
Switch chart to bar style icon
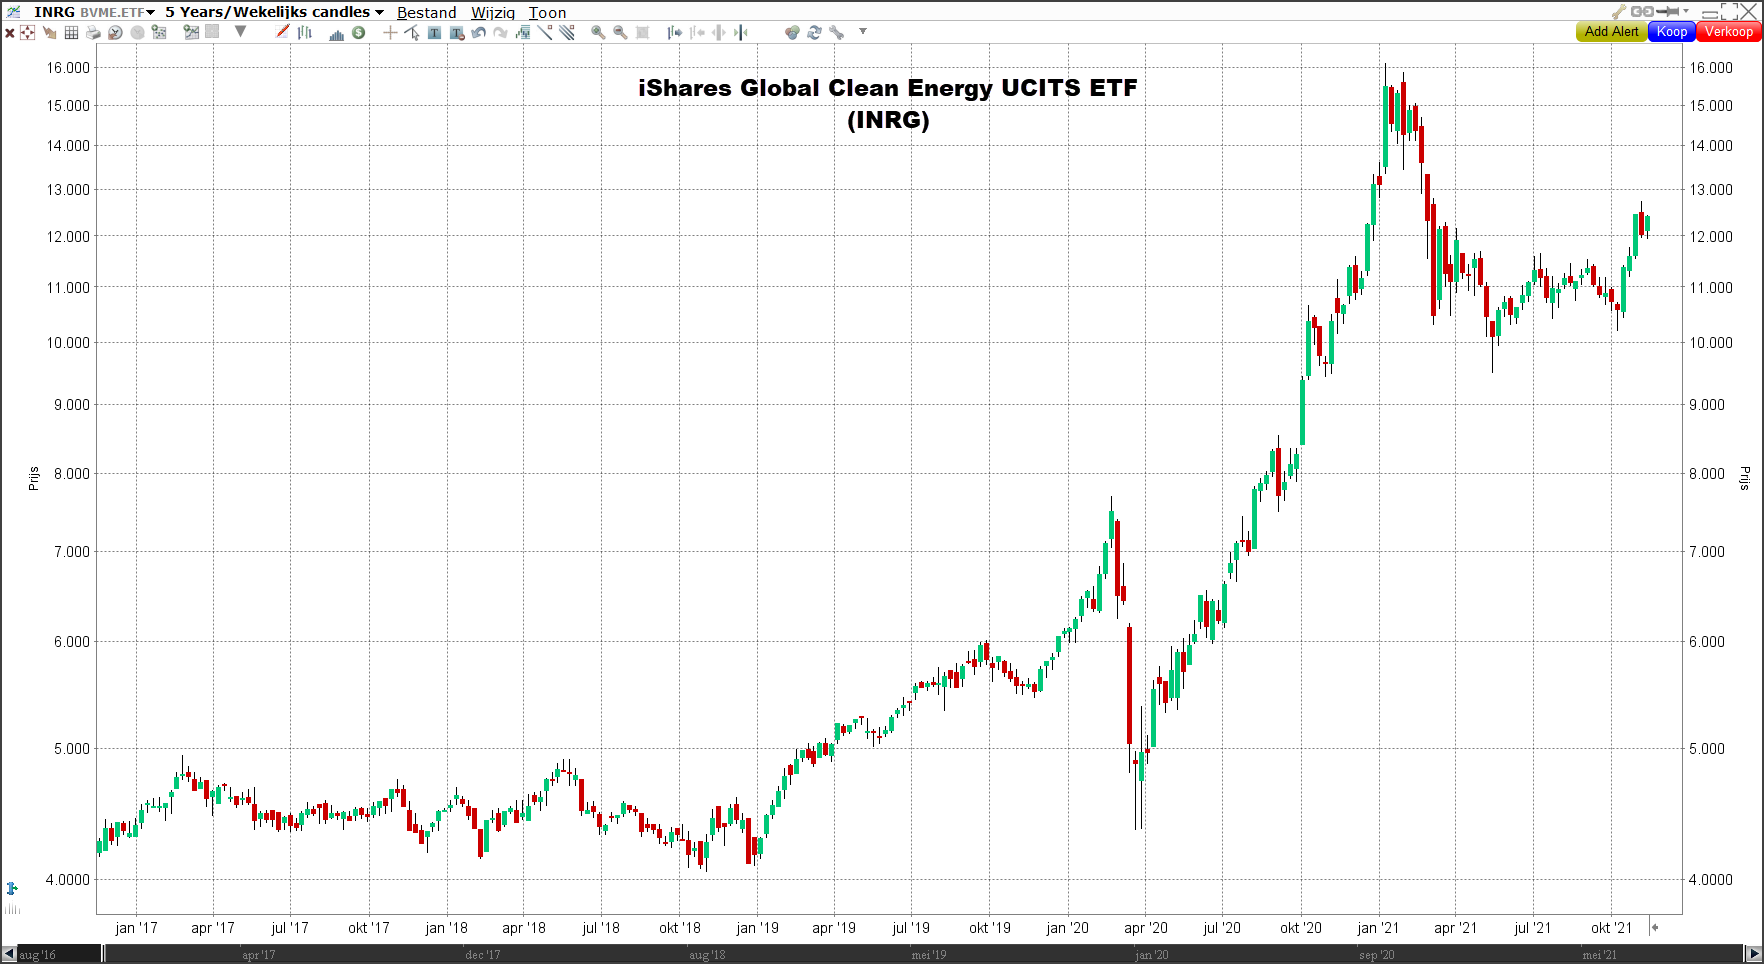pos(304,33)
